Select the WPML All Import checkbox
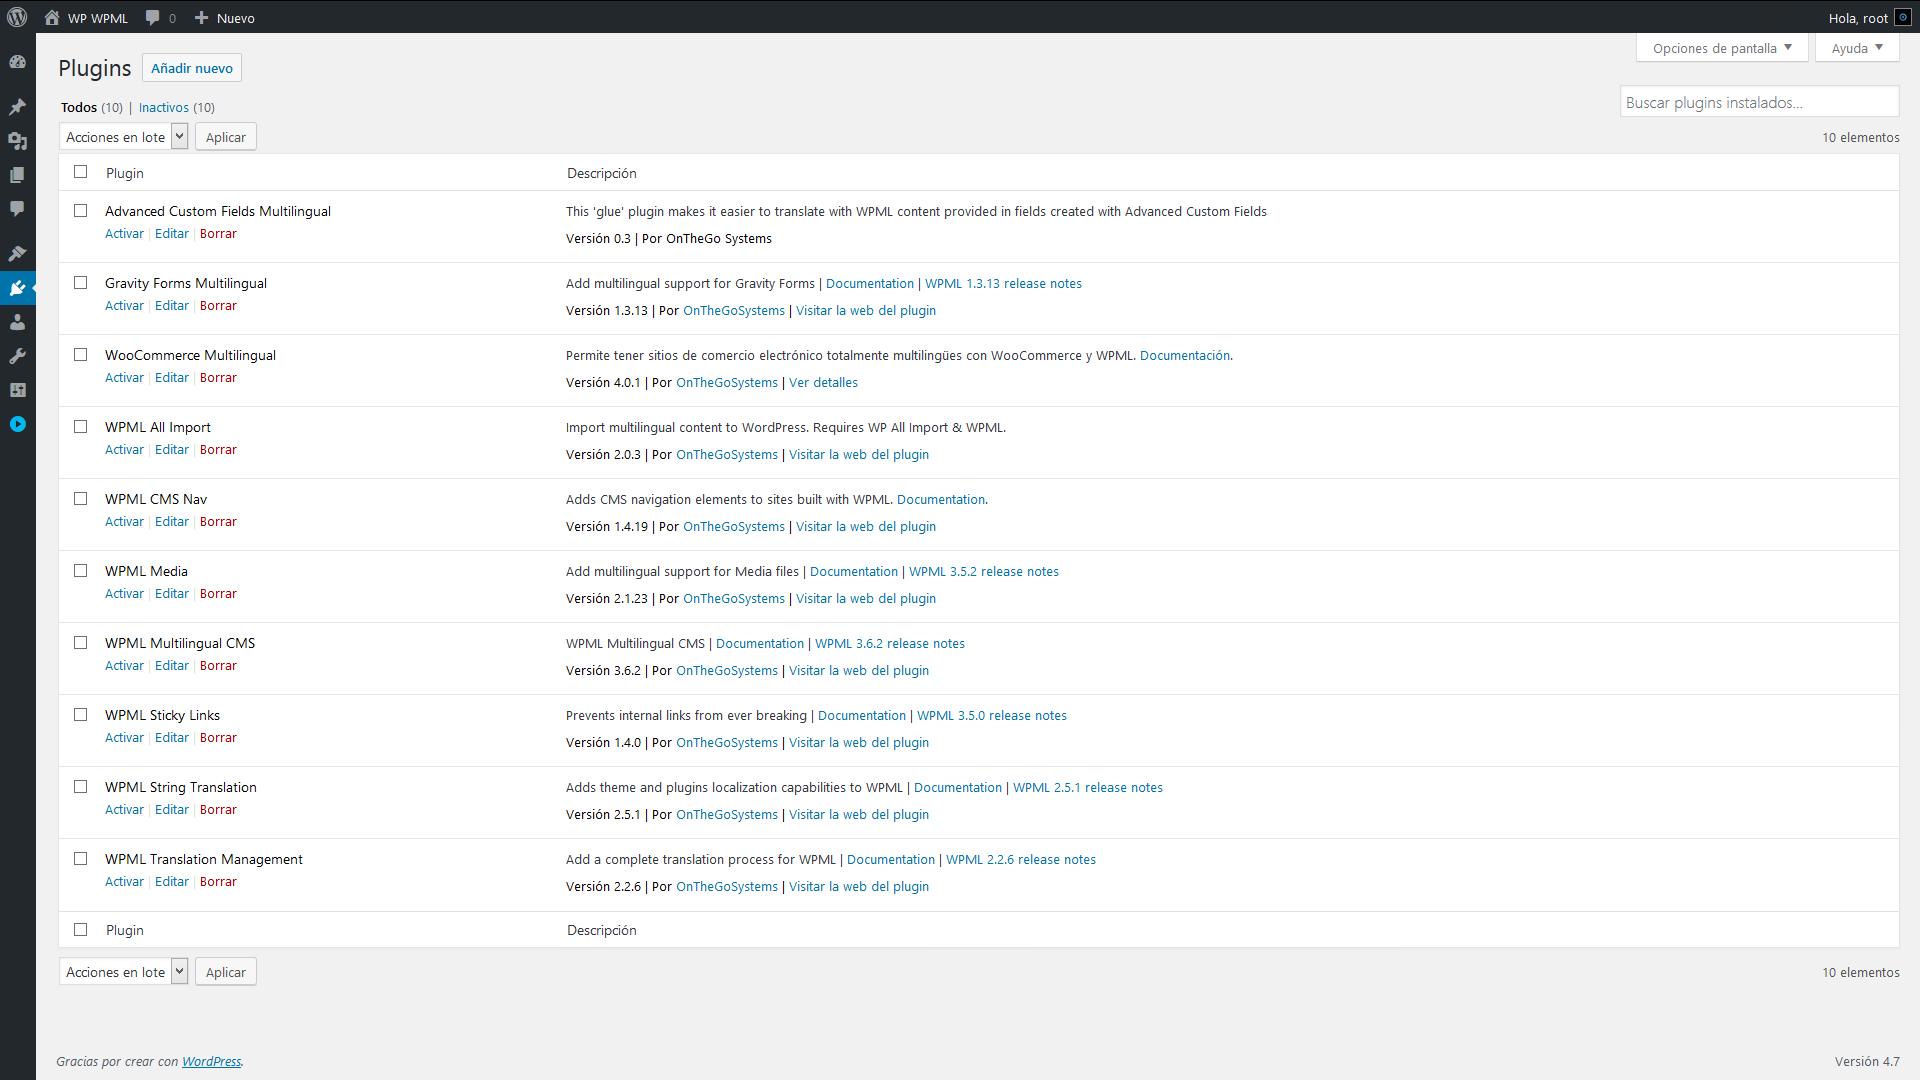 click(x=81, y=427)
